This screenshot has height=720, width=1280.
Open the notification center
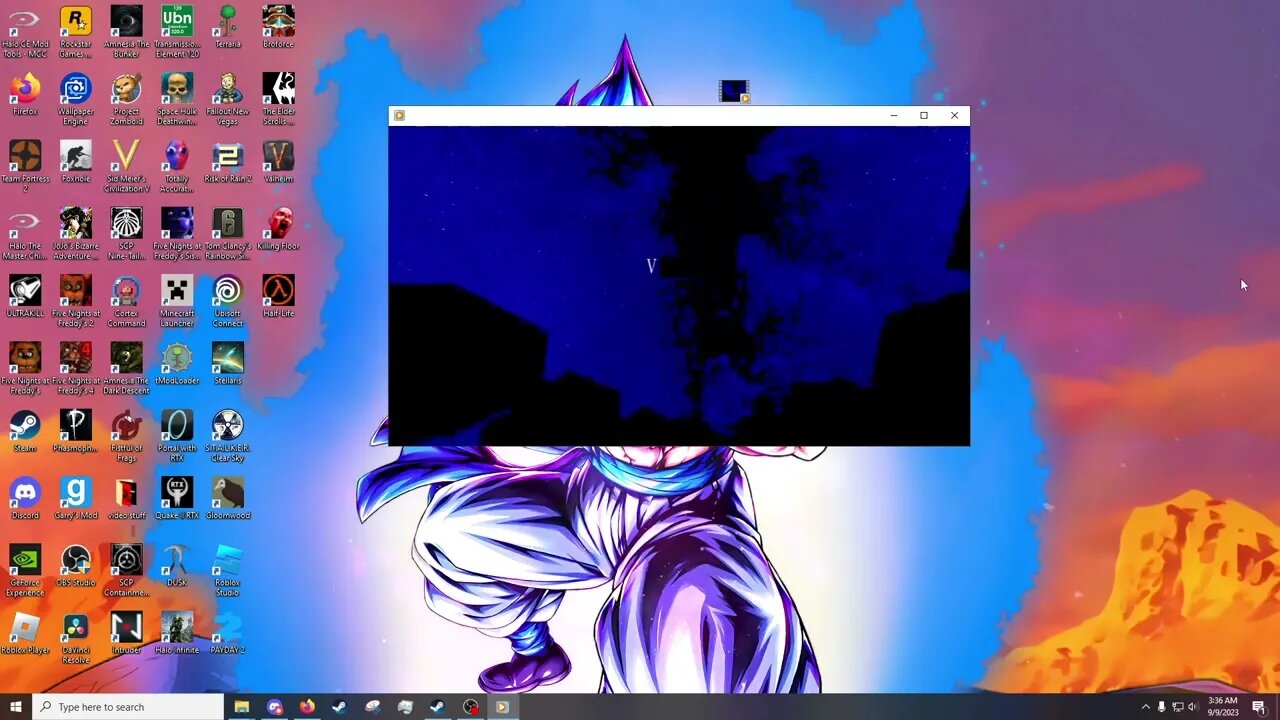tap(1259, 707)
